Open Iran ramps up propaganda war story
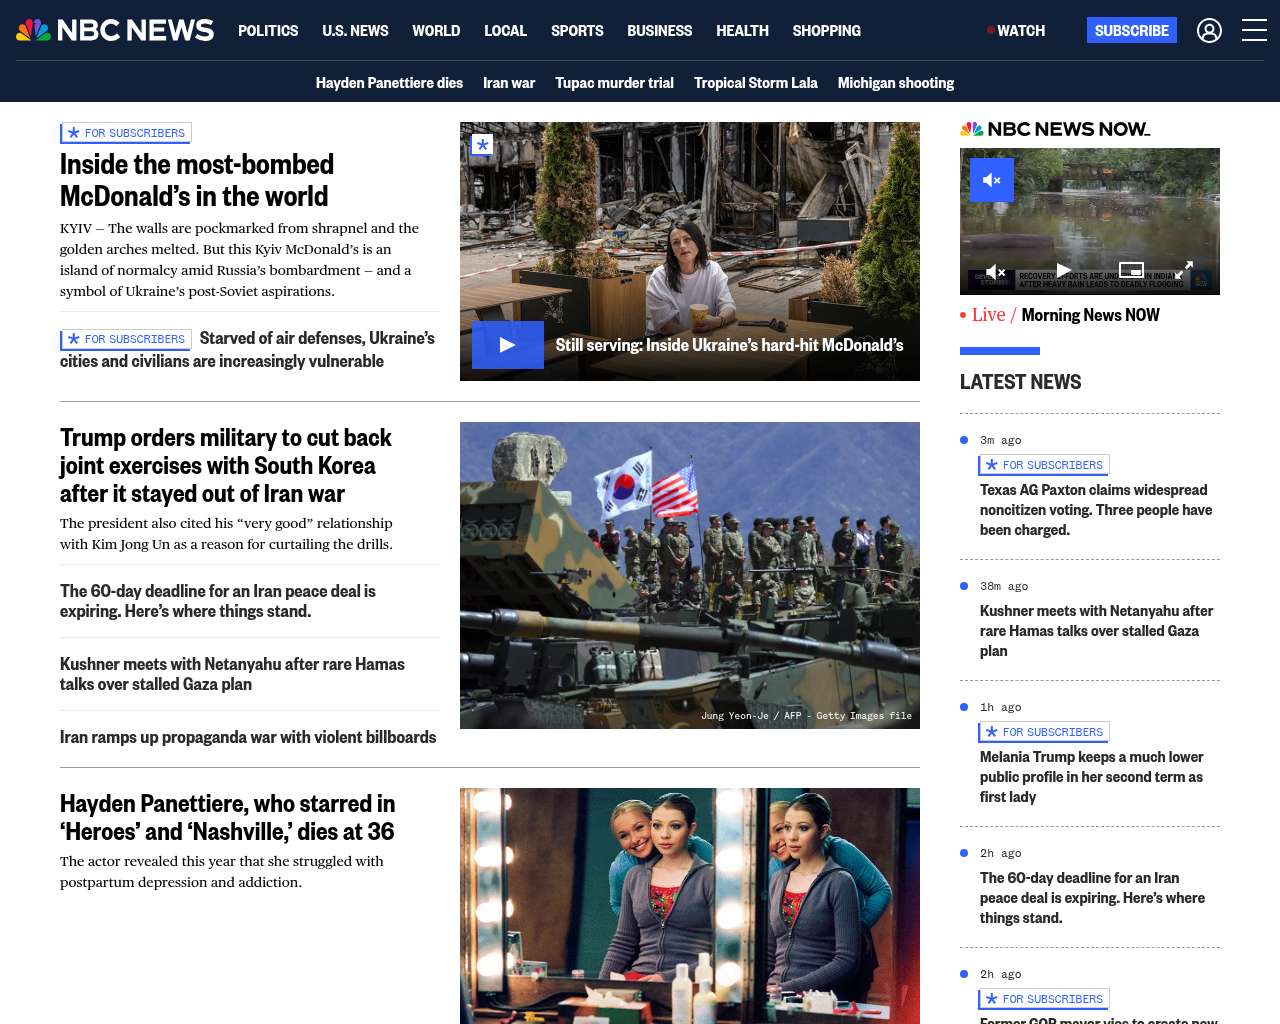This screenshot has width=1280, height=1024. pos(248,737)
